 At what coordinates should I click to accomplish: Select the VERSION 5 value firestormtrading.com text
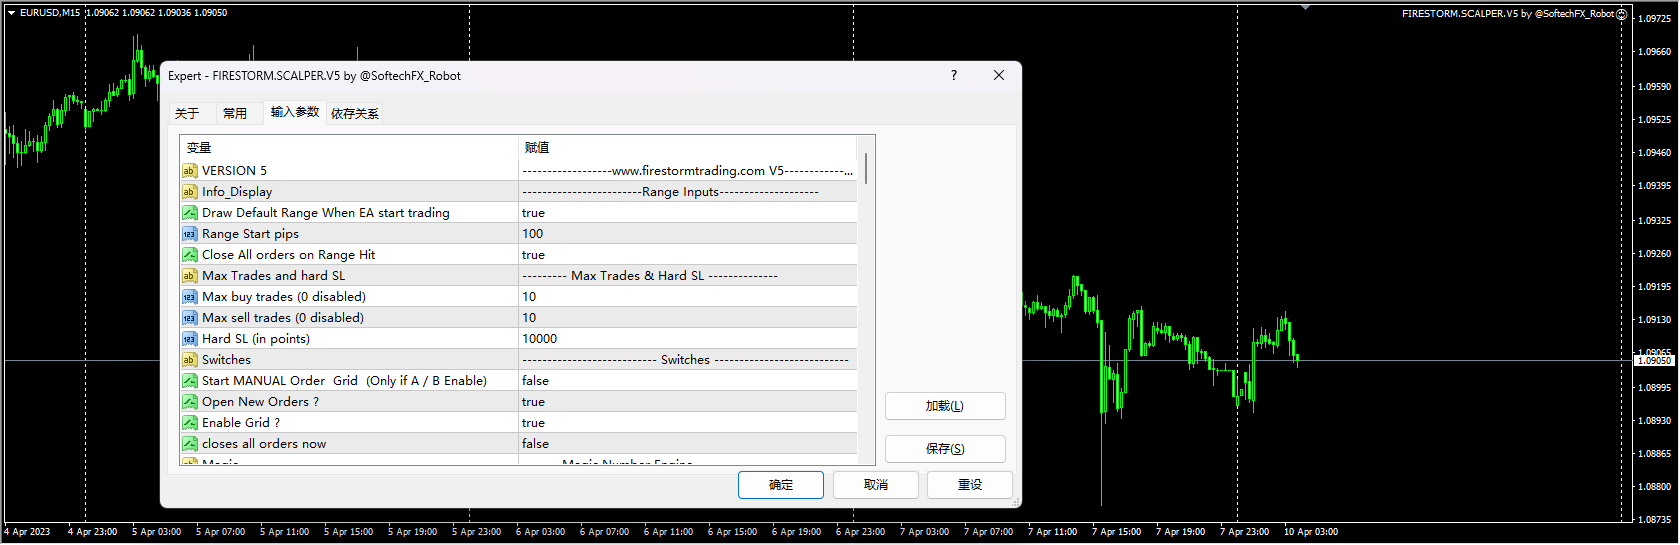tap(688, 171)
